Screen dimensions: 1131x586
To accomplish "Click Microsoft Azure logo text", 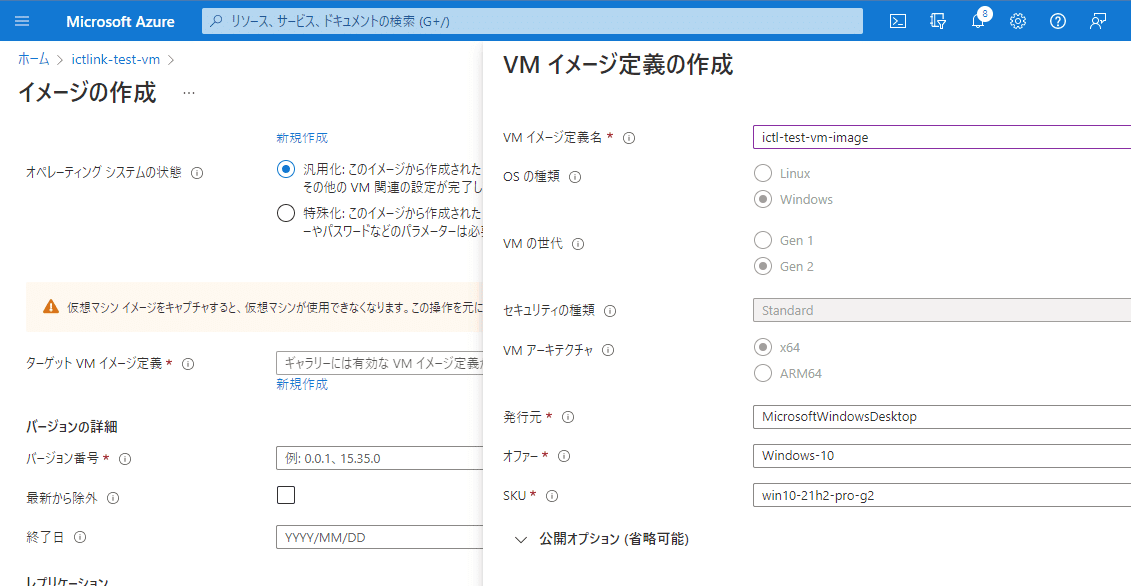I will point(120,21).
